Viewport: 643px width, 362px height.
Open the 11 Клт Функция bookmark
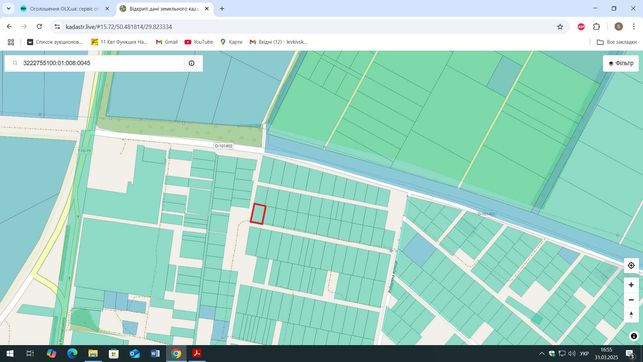point(119,42)
